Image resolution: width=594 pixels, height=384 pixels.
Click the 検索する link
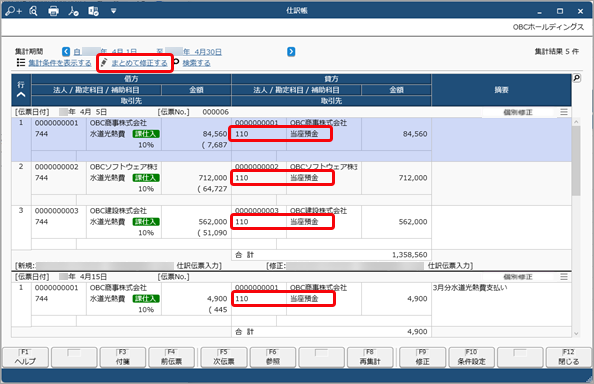[x=196, y=63]
